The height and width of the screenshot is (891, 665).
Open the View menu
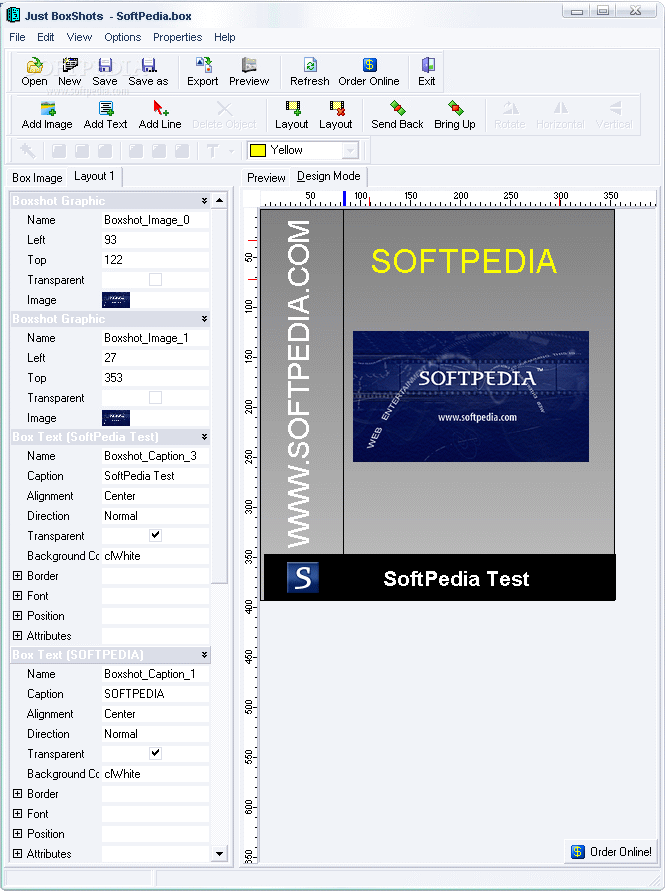pyautogui.click(x=79, y=38)
